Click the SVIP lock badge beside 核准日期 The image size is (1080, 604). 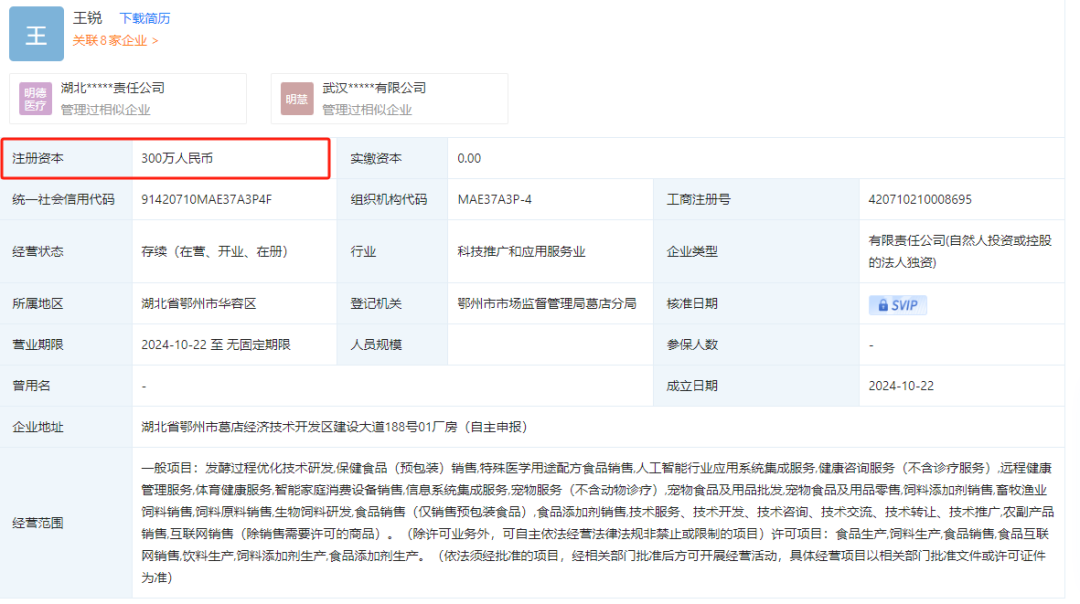coord(897,304)
